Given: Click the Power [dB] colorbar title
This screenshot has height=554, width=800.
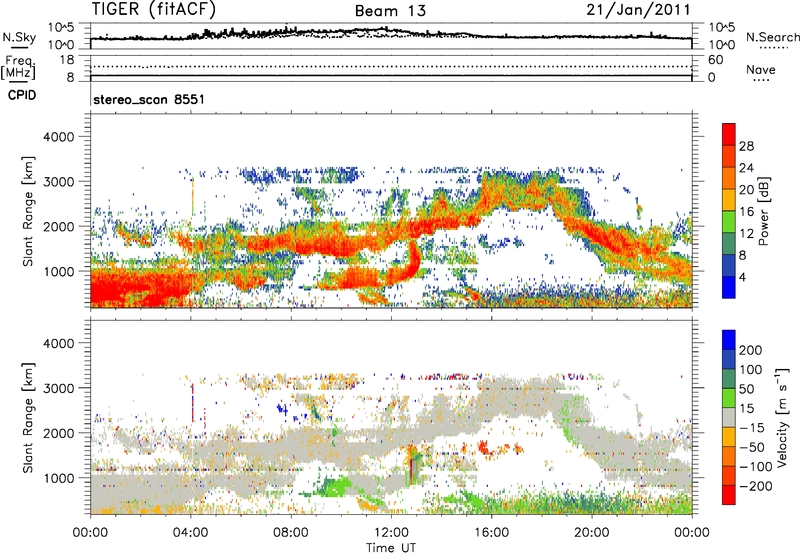Looking at the screenshot, I should click(763, 211).
